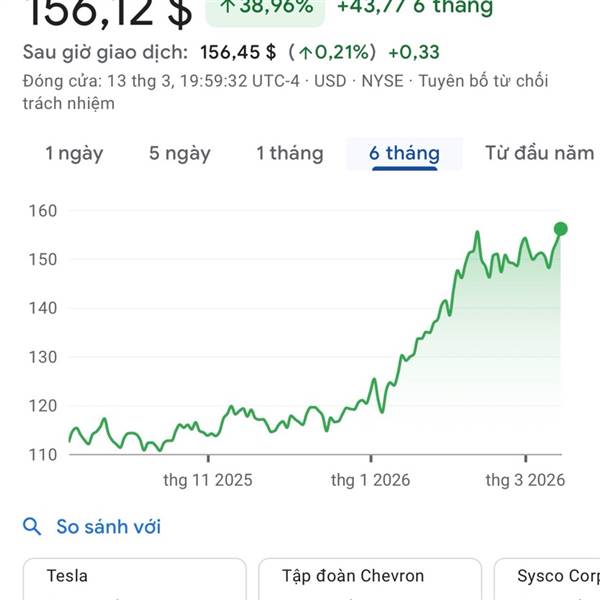
Task: Click the thg 3 2026 axis label
Action: 525,480
